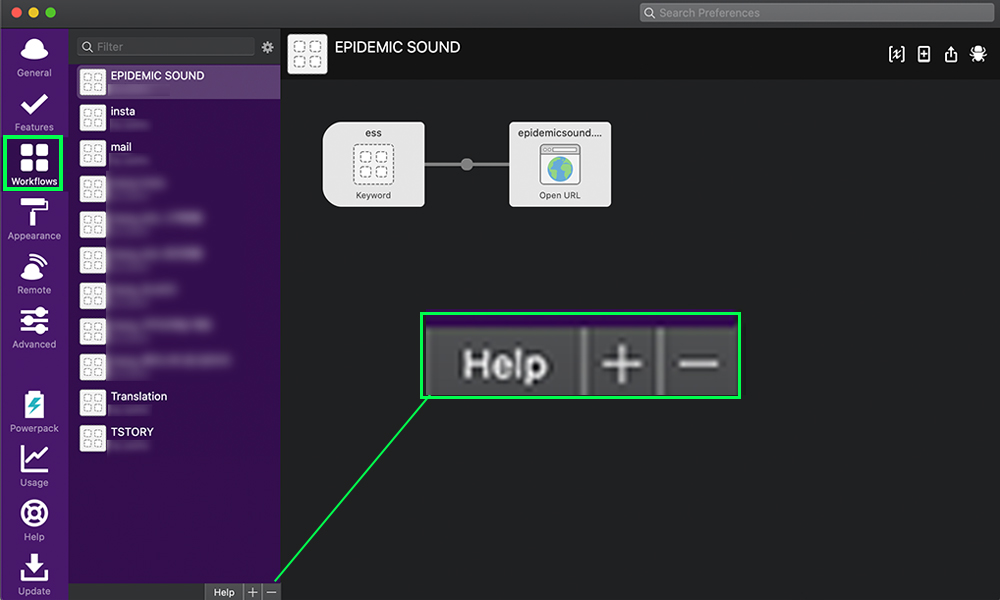1000x600 pixels.
Task: Select the insta workflow
Action: pos(179,118)
